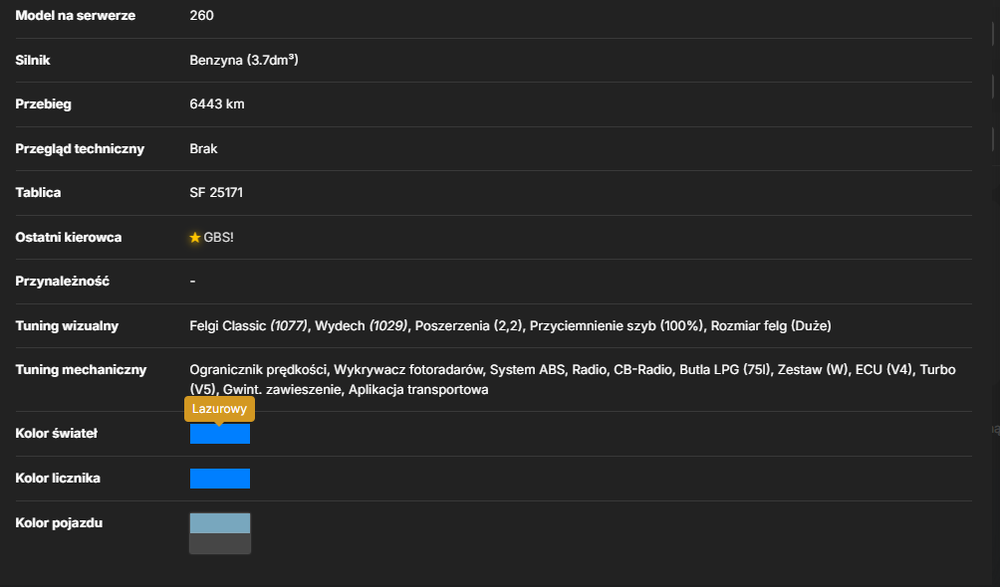Click the Zestaw (W) entry
Image resolution: width=1000 pixels, height=587 pixels.
813,370
